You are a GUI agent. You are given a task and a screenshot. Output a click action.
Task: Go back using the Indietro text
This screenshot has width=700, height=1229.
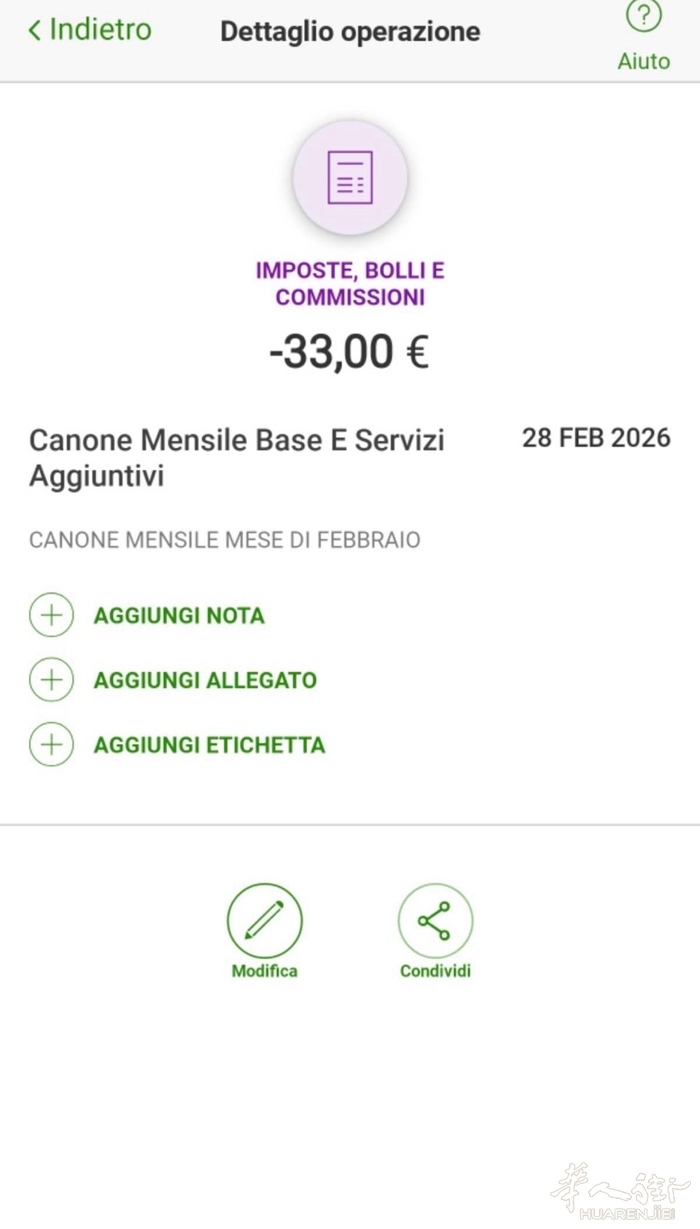(x=100, y=30)
